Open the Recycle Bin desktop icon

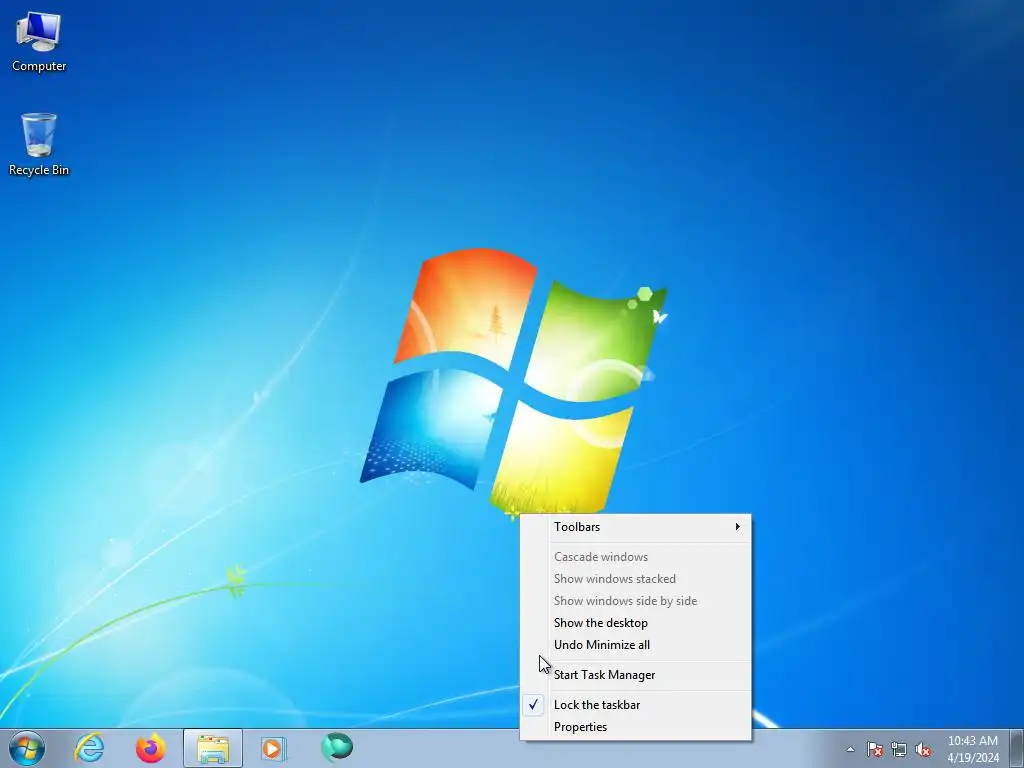(39, 144)
